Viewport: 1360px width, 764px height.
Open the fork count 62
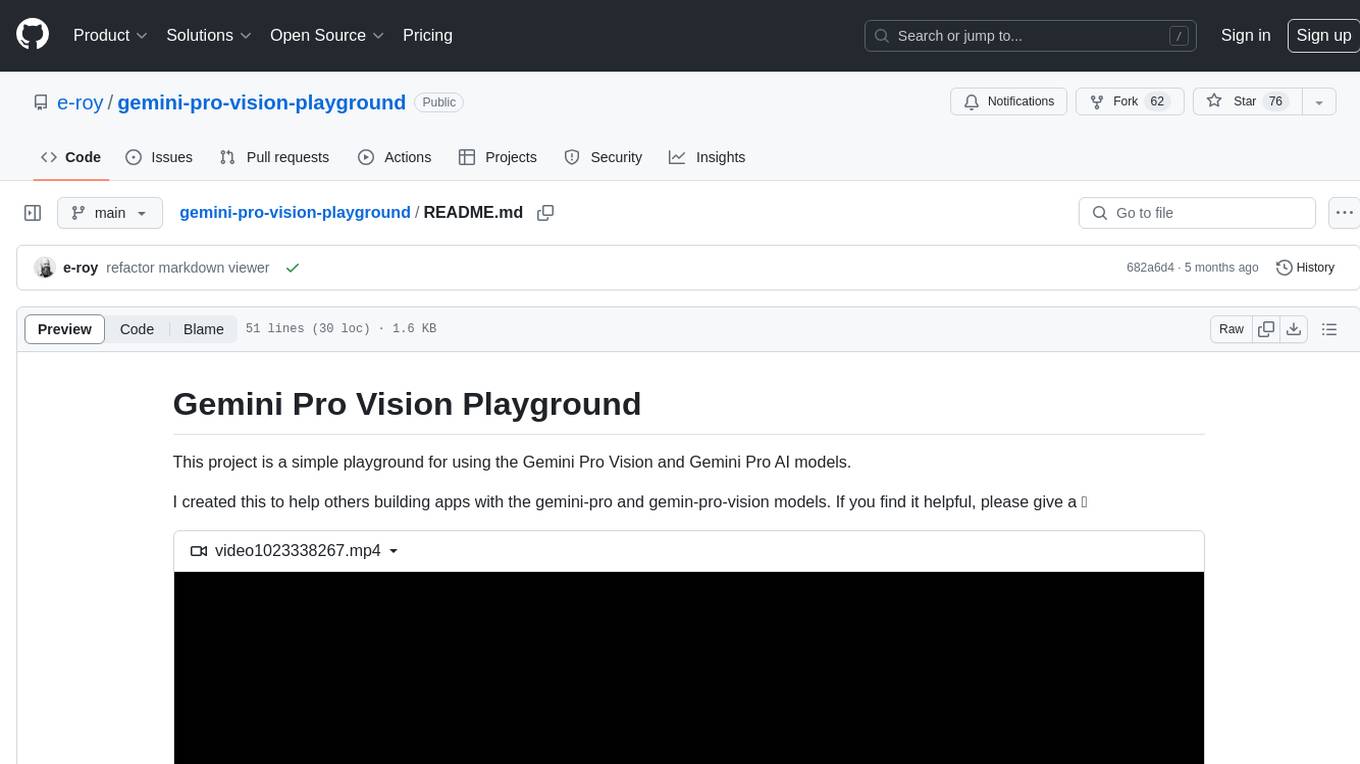point(1157,102)
